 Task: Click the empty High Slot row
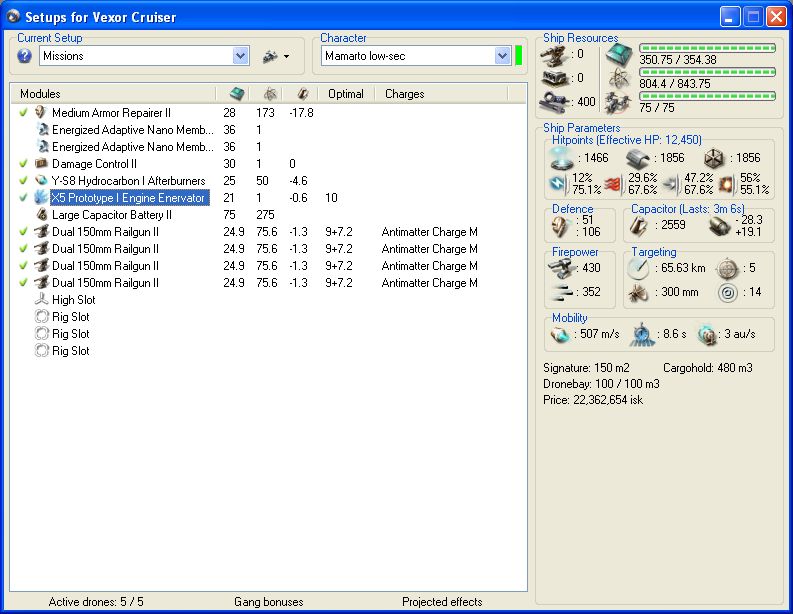pyautogui.click(x=74, y=300)
